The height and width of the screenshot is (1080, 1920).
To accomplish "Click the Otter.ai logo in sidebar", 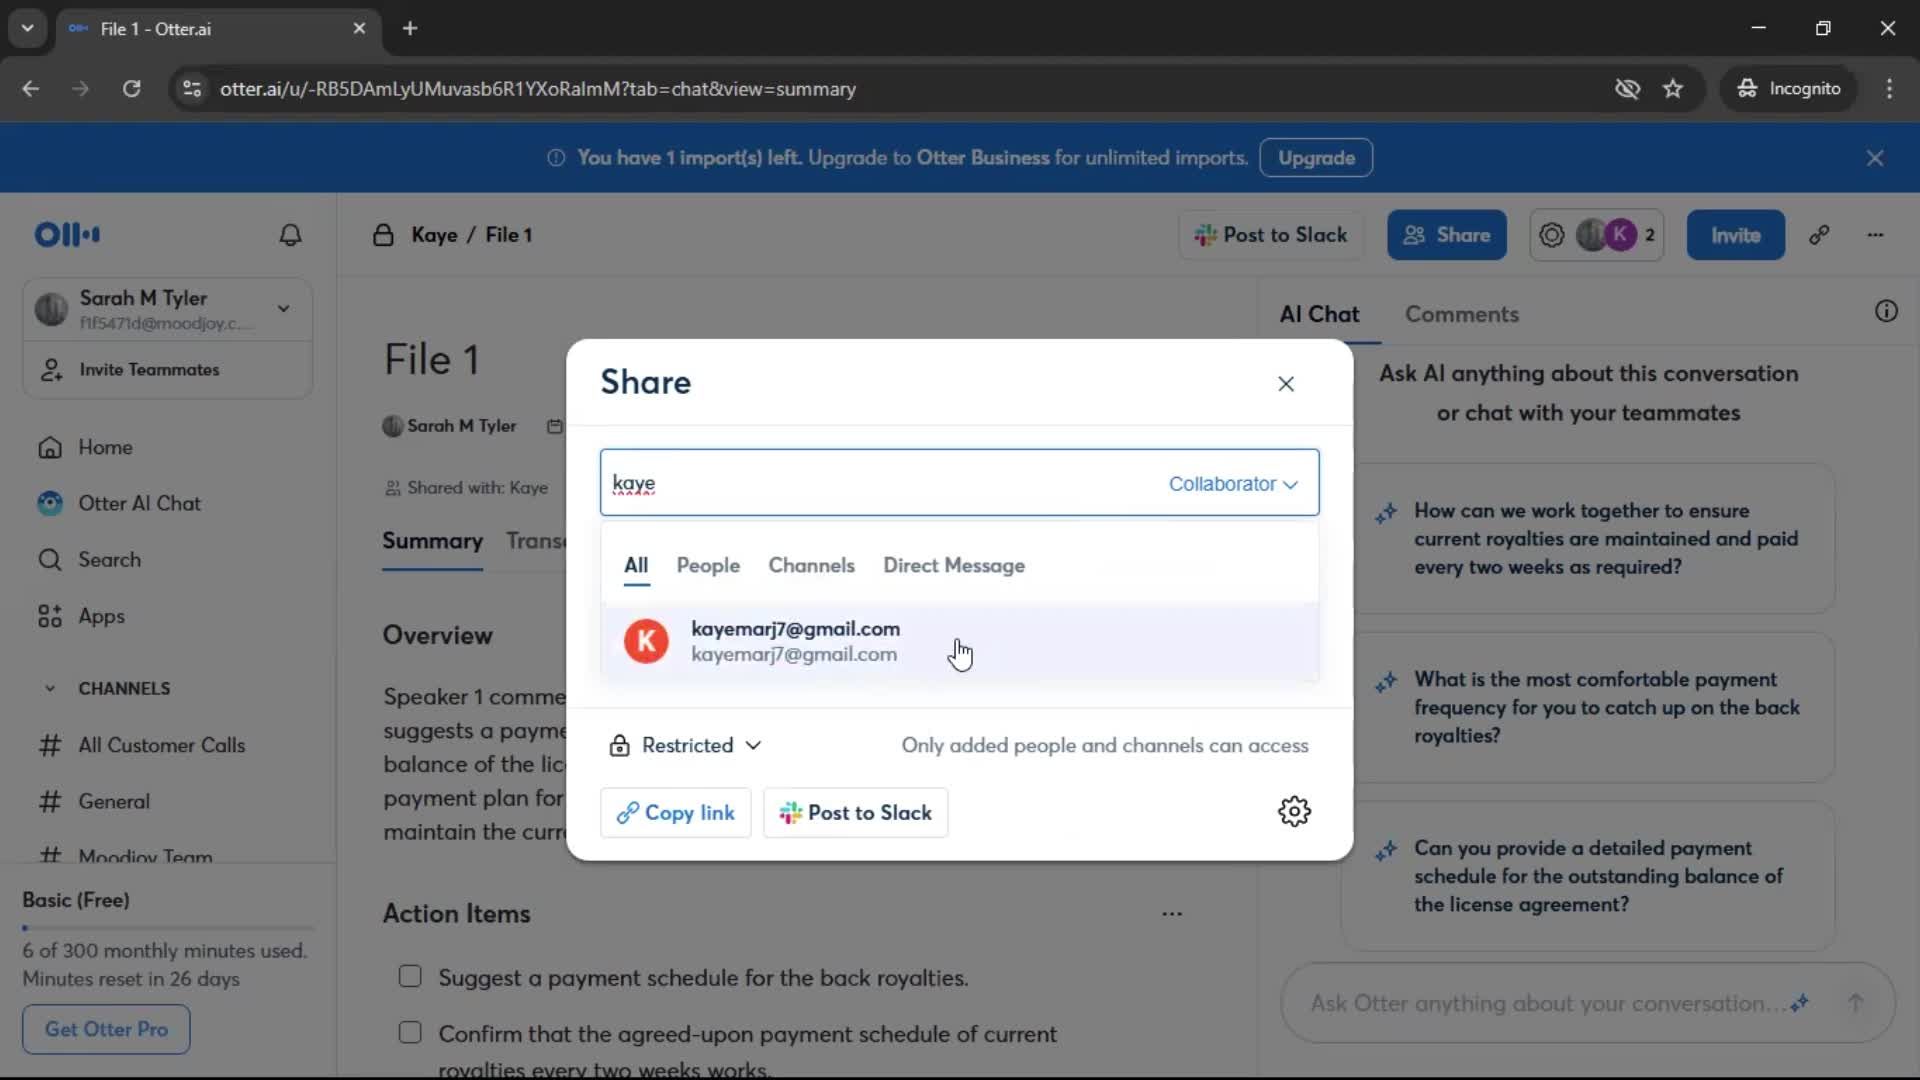I will (x=67, y=235).
